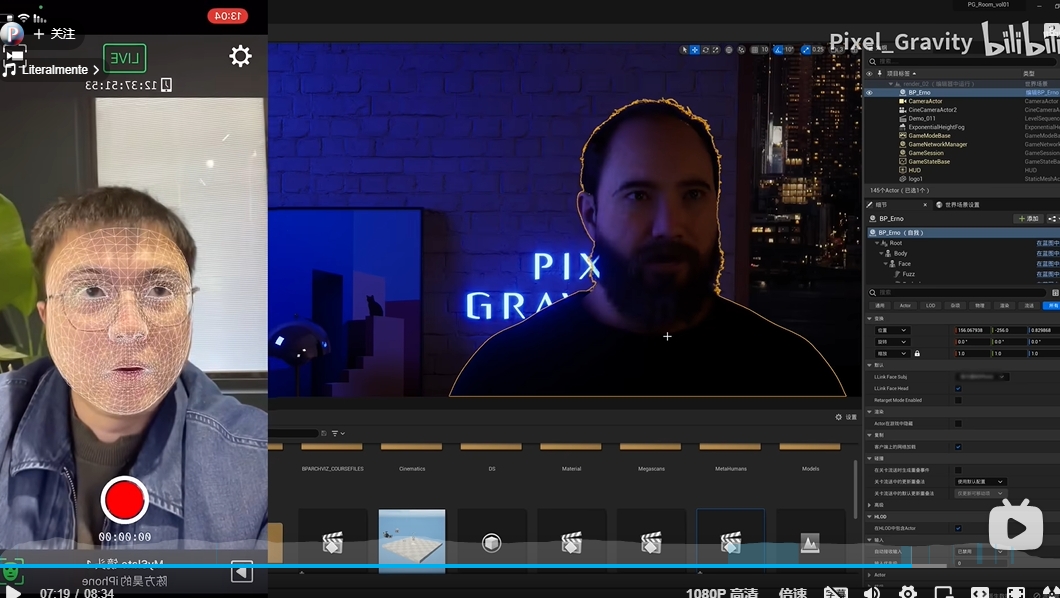
Task: Select the GameStateBase icon
Action: (902, 161)
